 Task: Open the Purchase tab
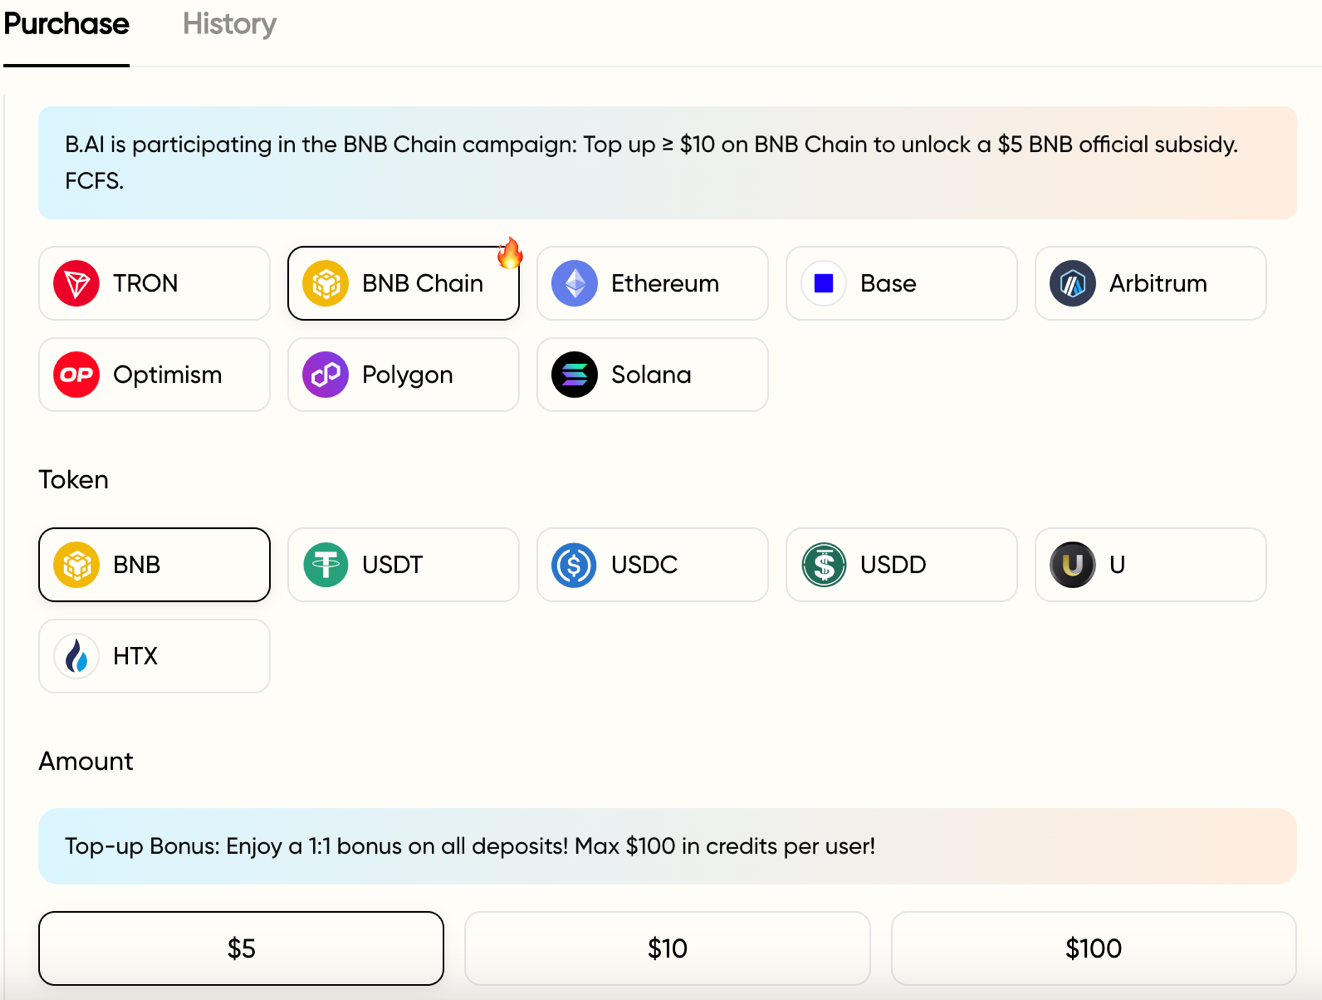66,24
